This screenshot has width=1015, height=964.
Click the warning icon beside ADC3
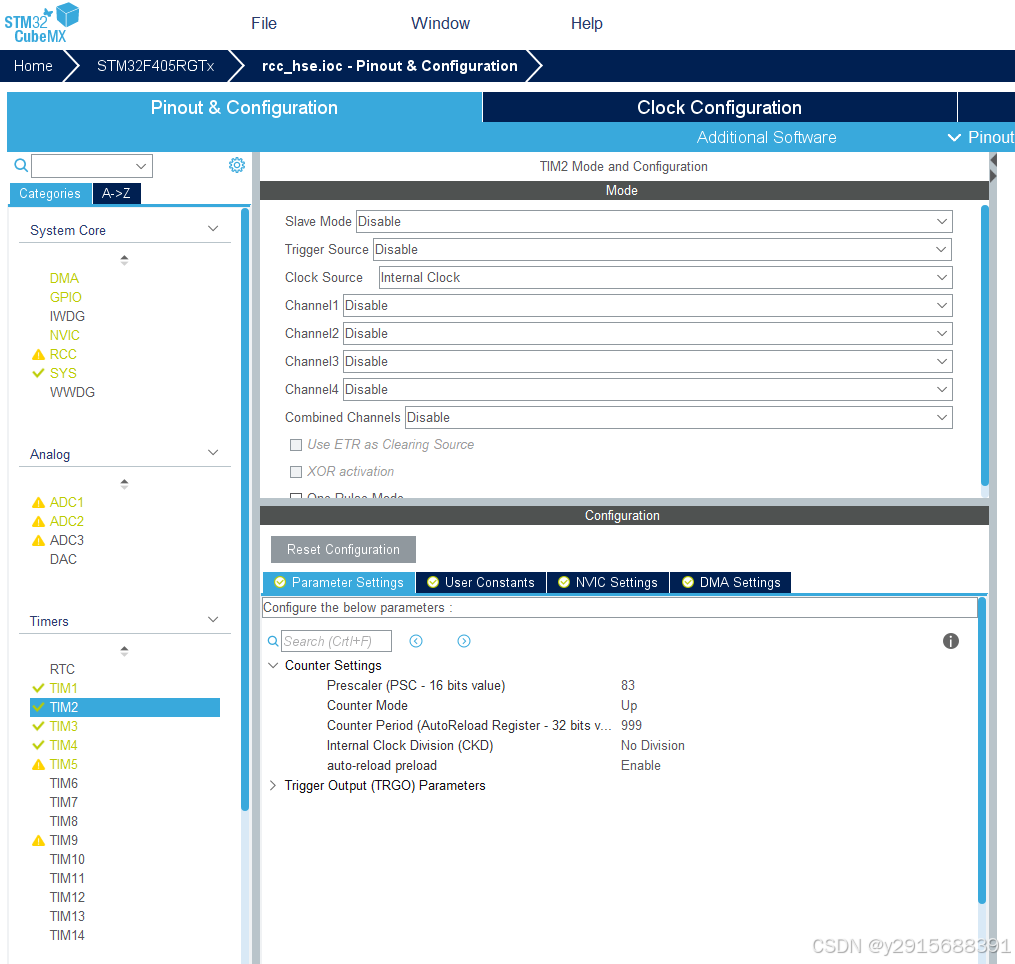[38, 540]
